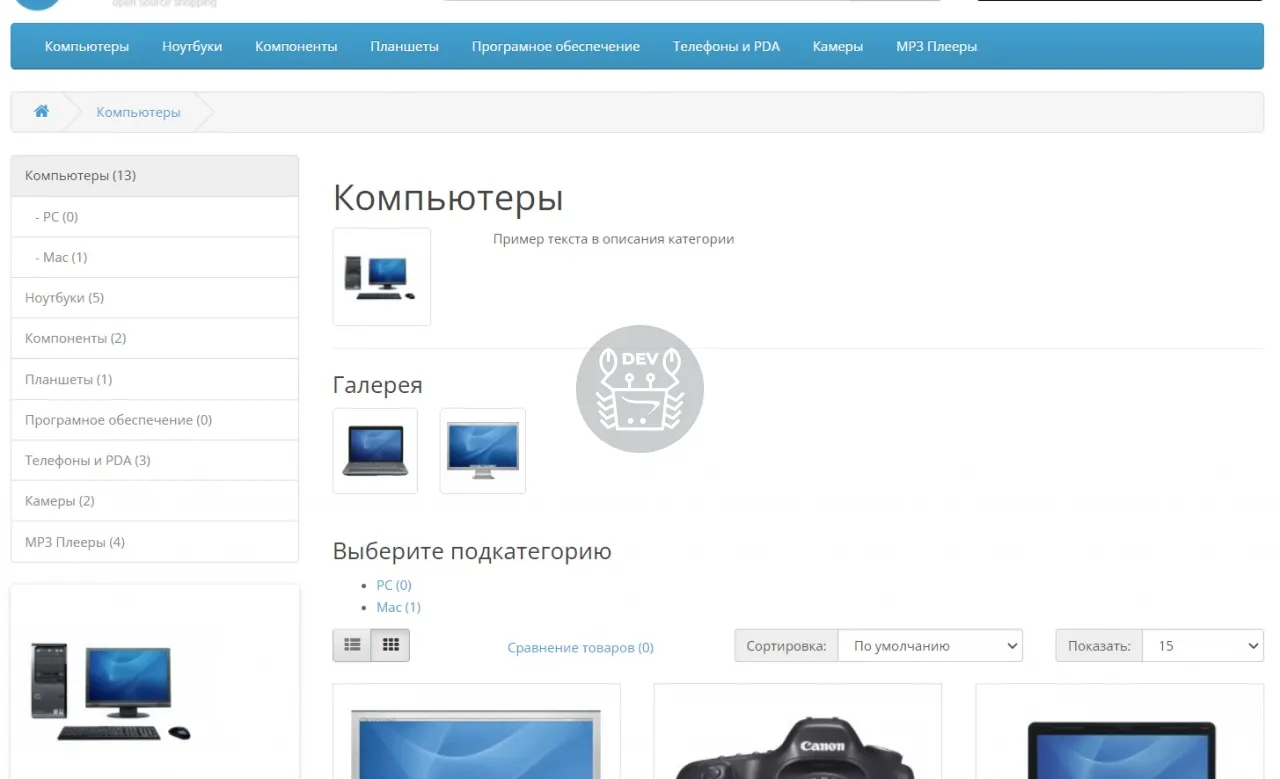Select Програмное обеспечение (0) in sidebar
The height and width of the screenshot is (779, 1280).
(x=155, y=420)
